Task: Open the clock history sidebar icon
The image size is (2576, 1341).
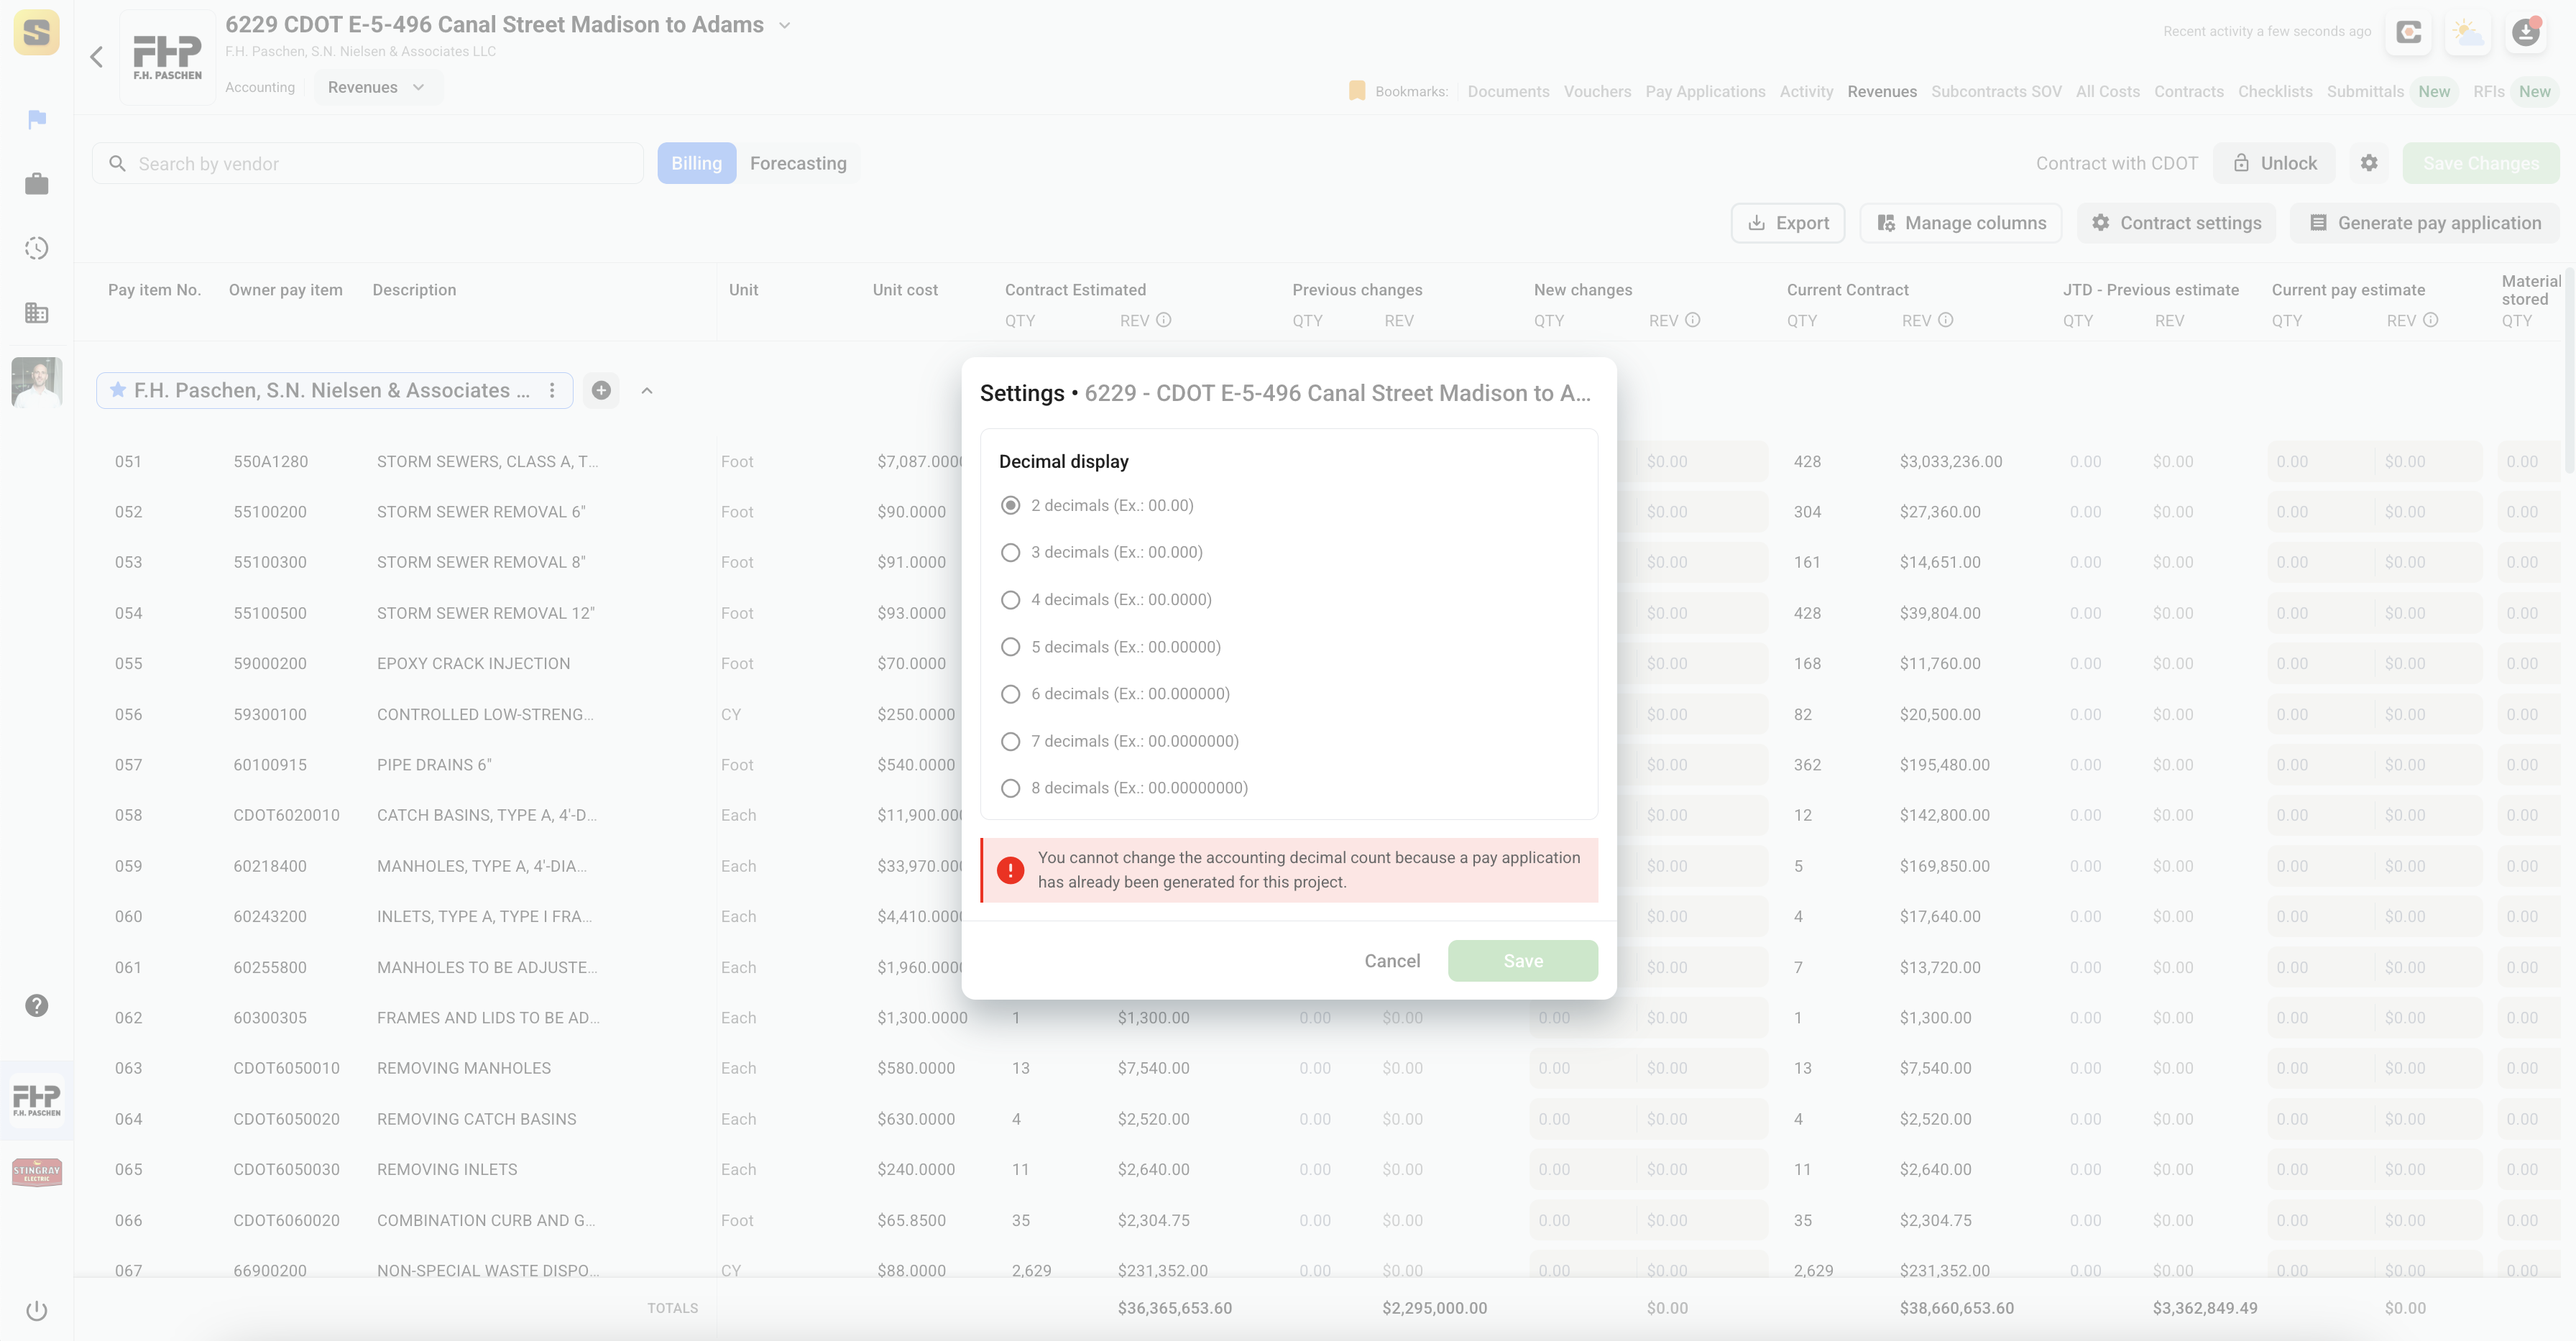Action: [x=37, y=248]
